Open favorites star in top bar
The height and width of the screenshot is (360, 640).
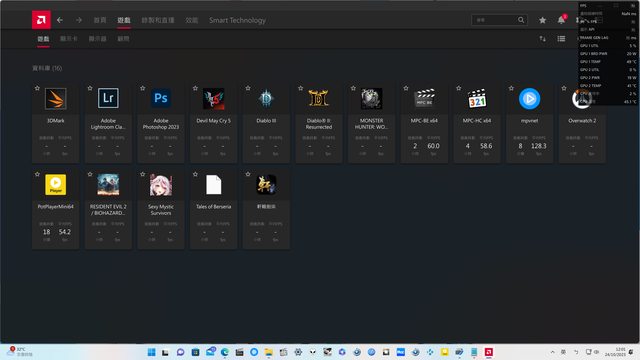point(542,20)
